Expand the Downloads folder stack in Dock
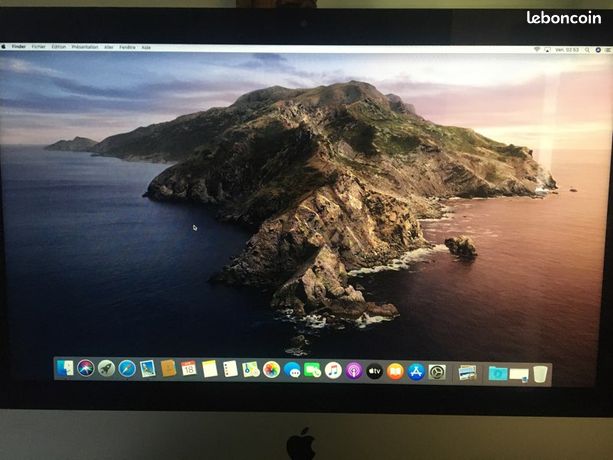Screen dimensions: 613x460 pos(498,373)
